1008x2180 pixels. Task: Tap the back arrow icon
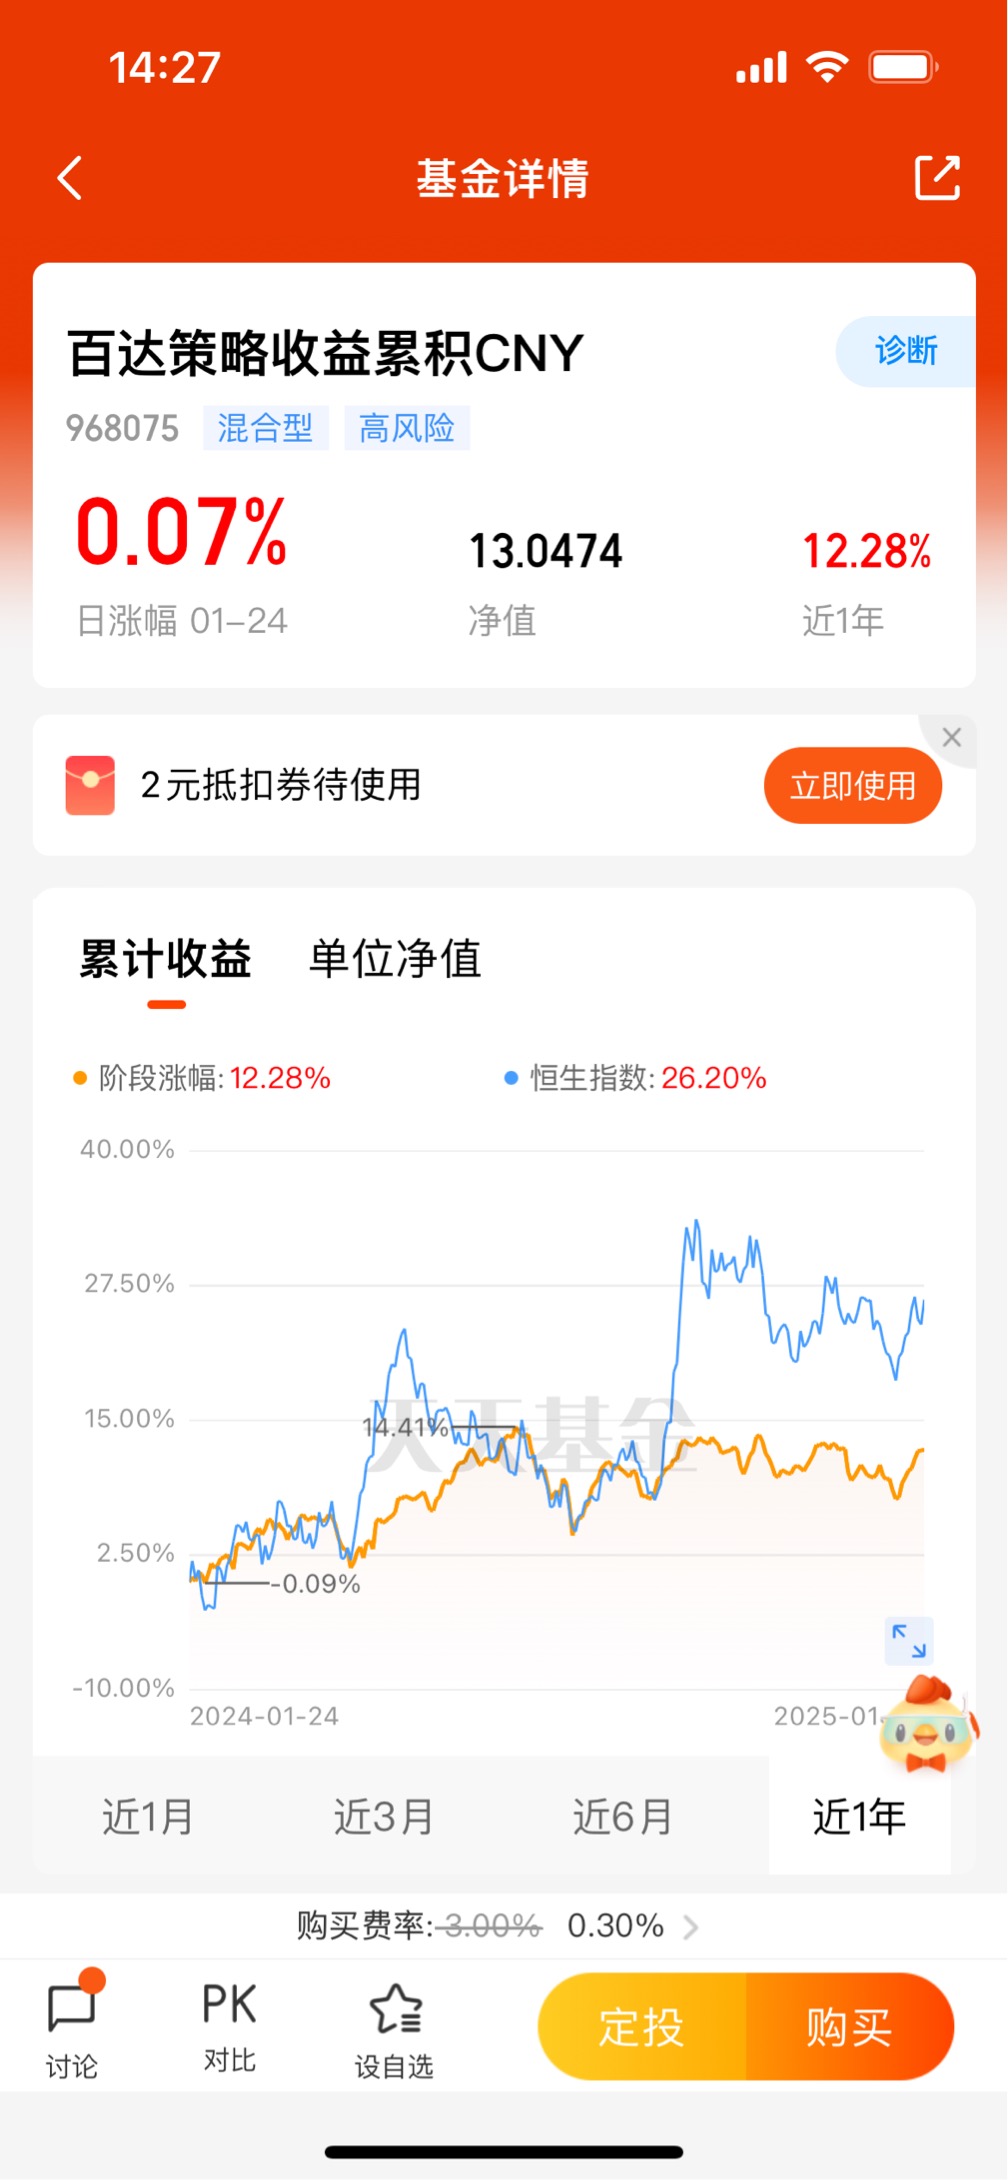pyautogui.click(x=69, y=178)
